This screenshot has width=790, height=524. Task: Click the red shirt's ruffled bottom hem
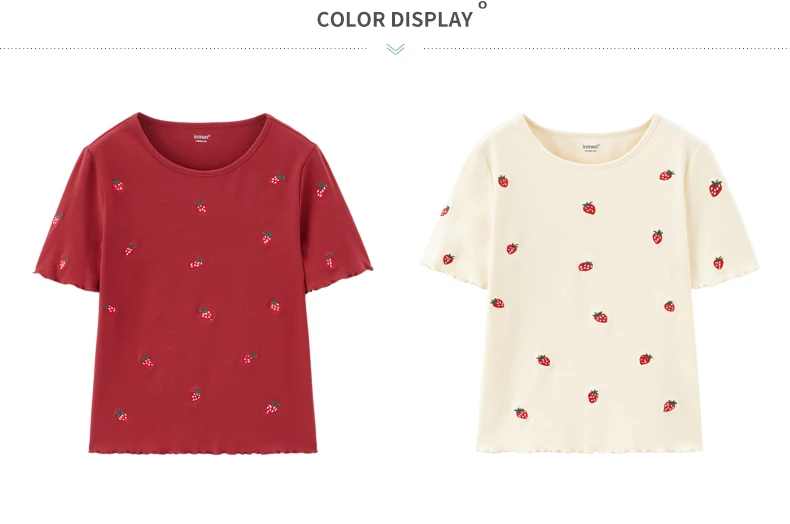[203, 449]
